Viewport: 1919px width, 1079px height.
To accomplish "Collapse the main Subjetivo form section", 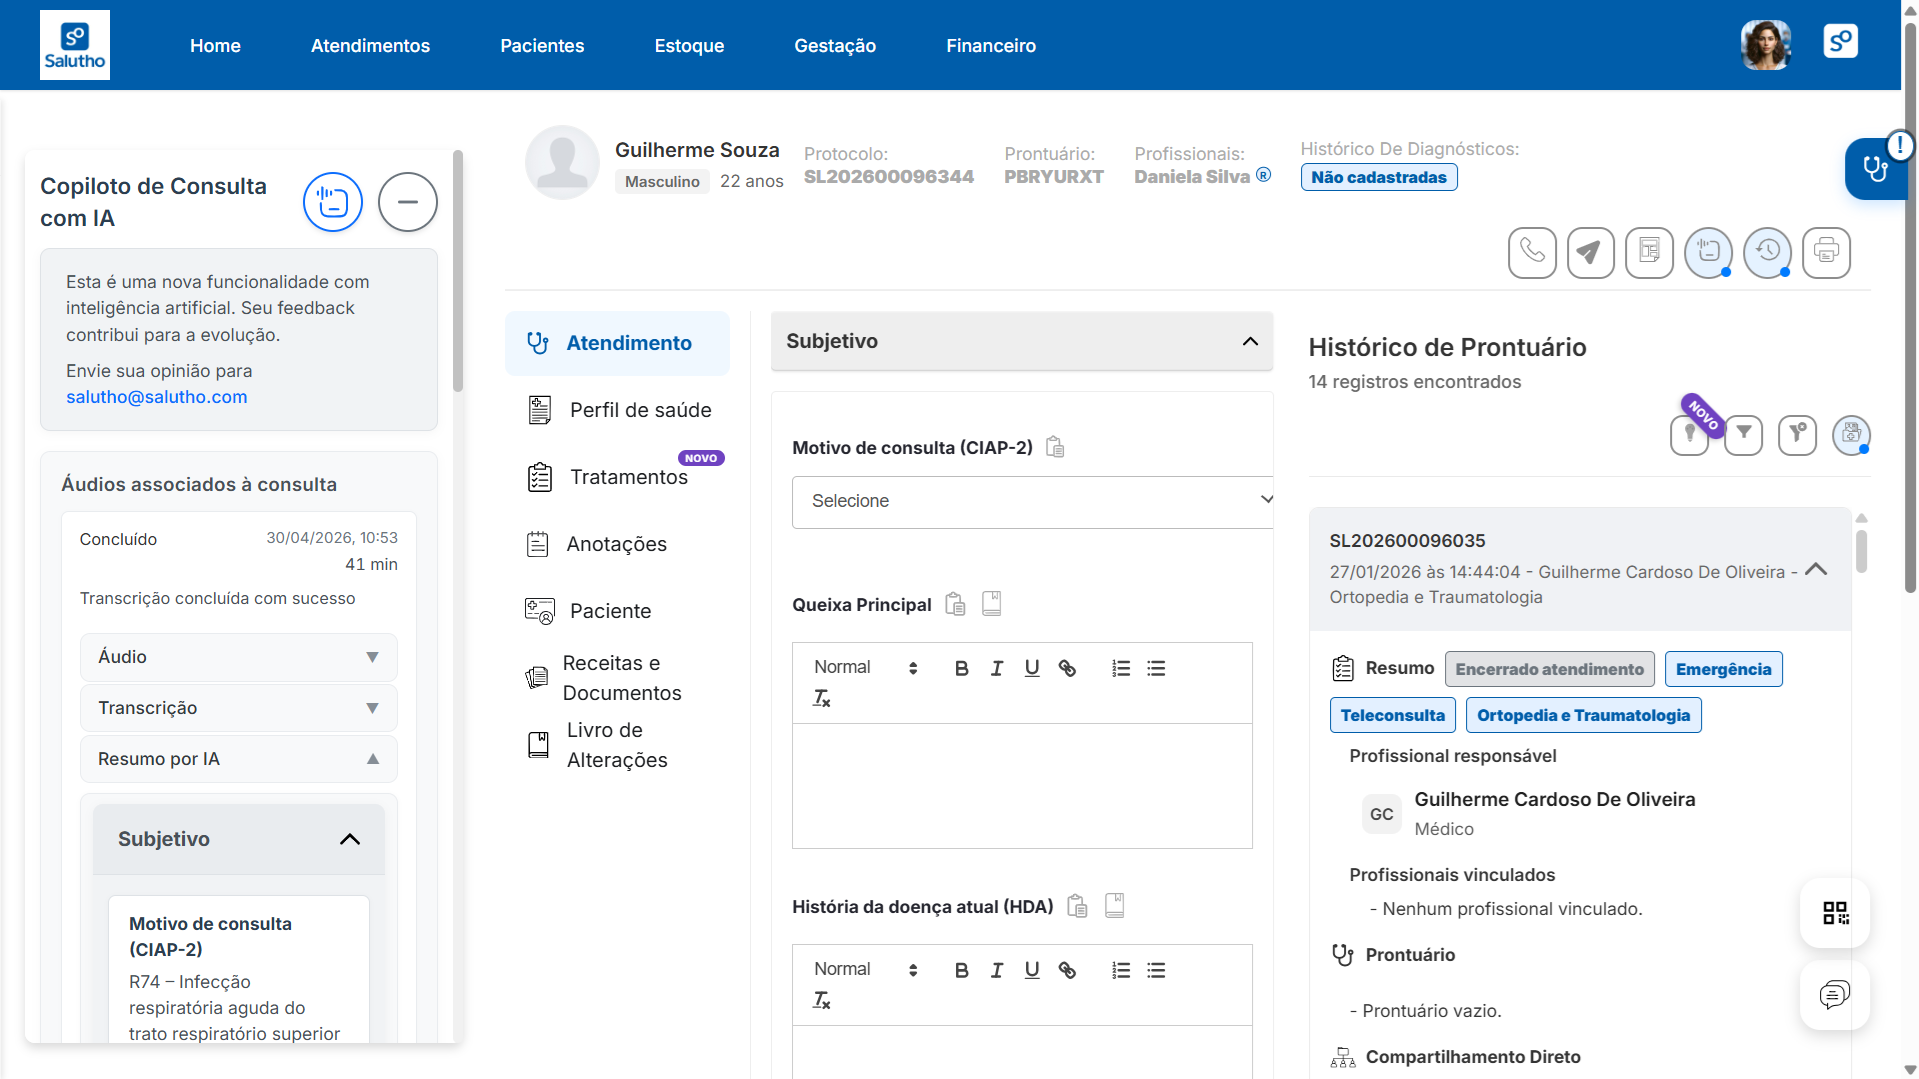I will tap(1022, 341).
